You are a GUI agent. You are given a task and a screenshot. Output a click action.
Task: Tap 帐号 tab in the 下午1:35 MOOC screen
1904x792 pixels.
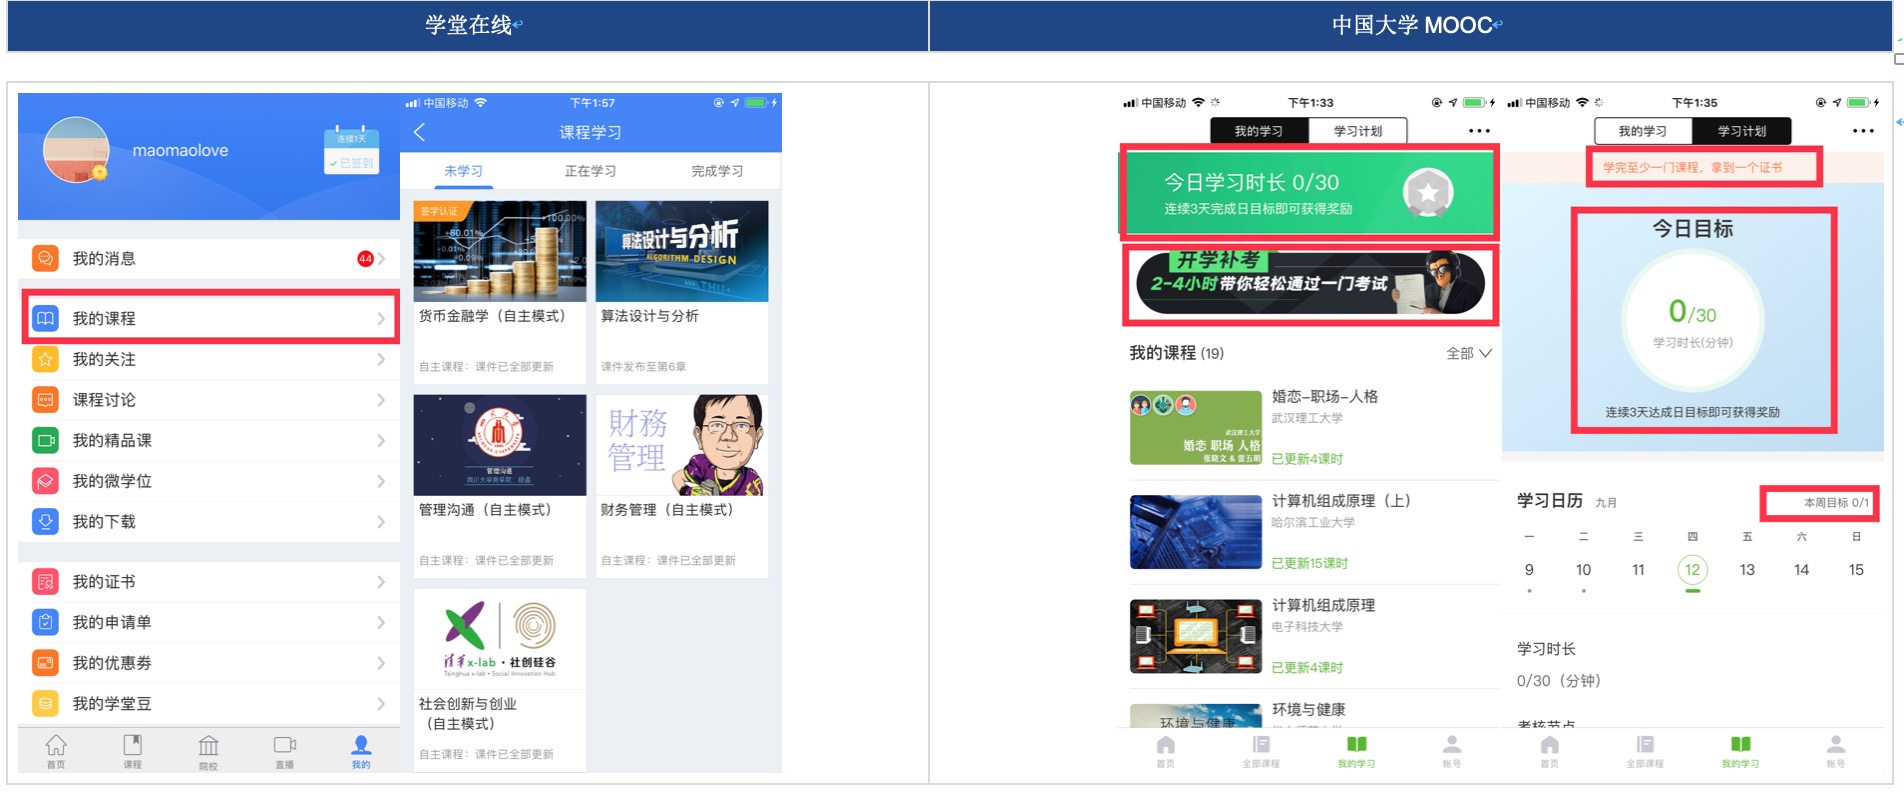click(x=1836, y=752)
